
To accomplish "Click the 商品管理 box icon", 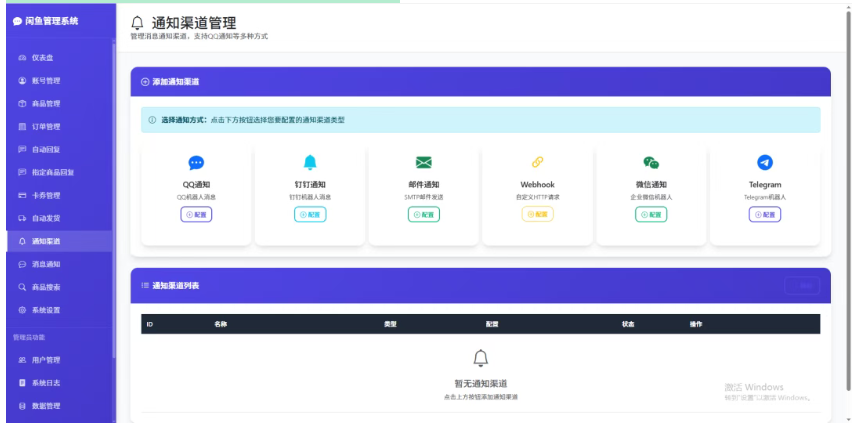I will (22, 103).
